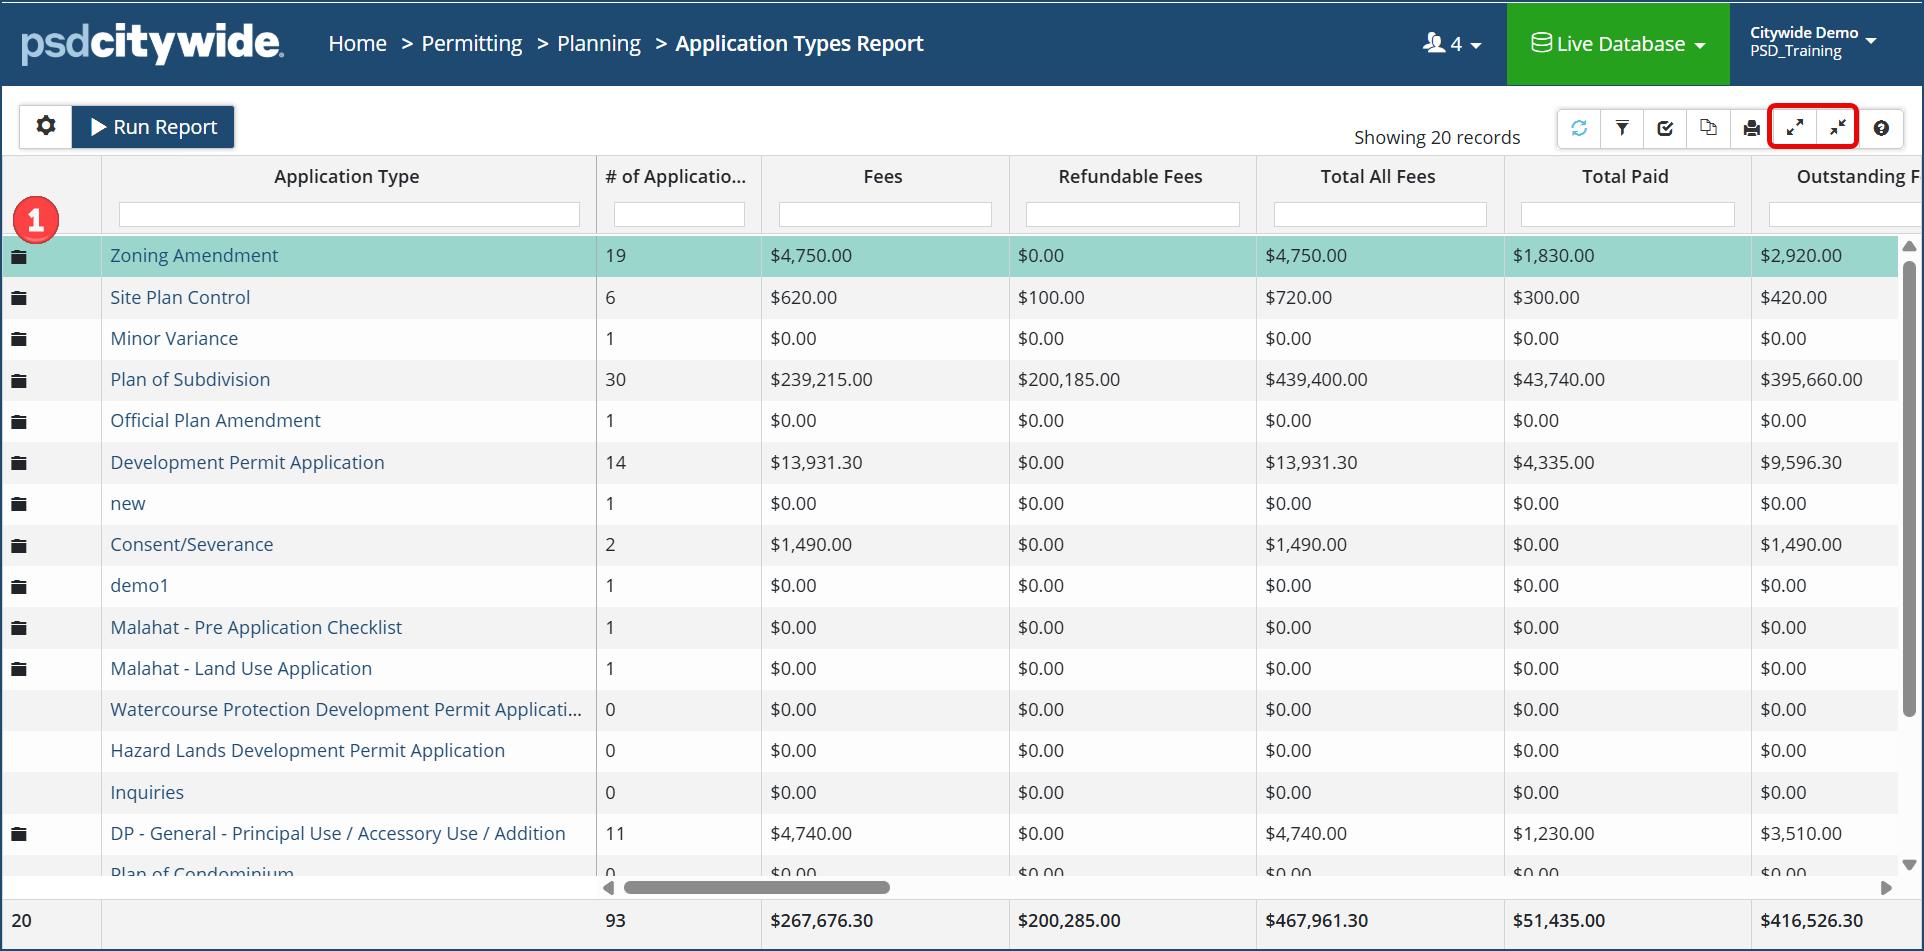The width and height of the screenshot is (1924, 951).
Task: Click the refresh icon in report toolbar
Action: click(x=1579, y=128)
